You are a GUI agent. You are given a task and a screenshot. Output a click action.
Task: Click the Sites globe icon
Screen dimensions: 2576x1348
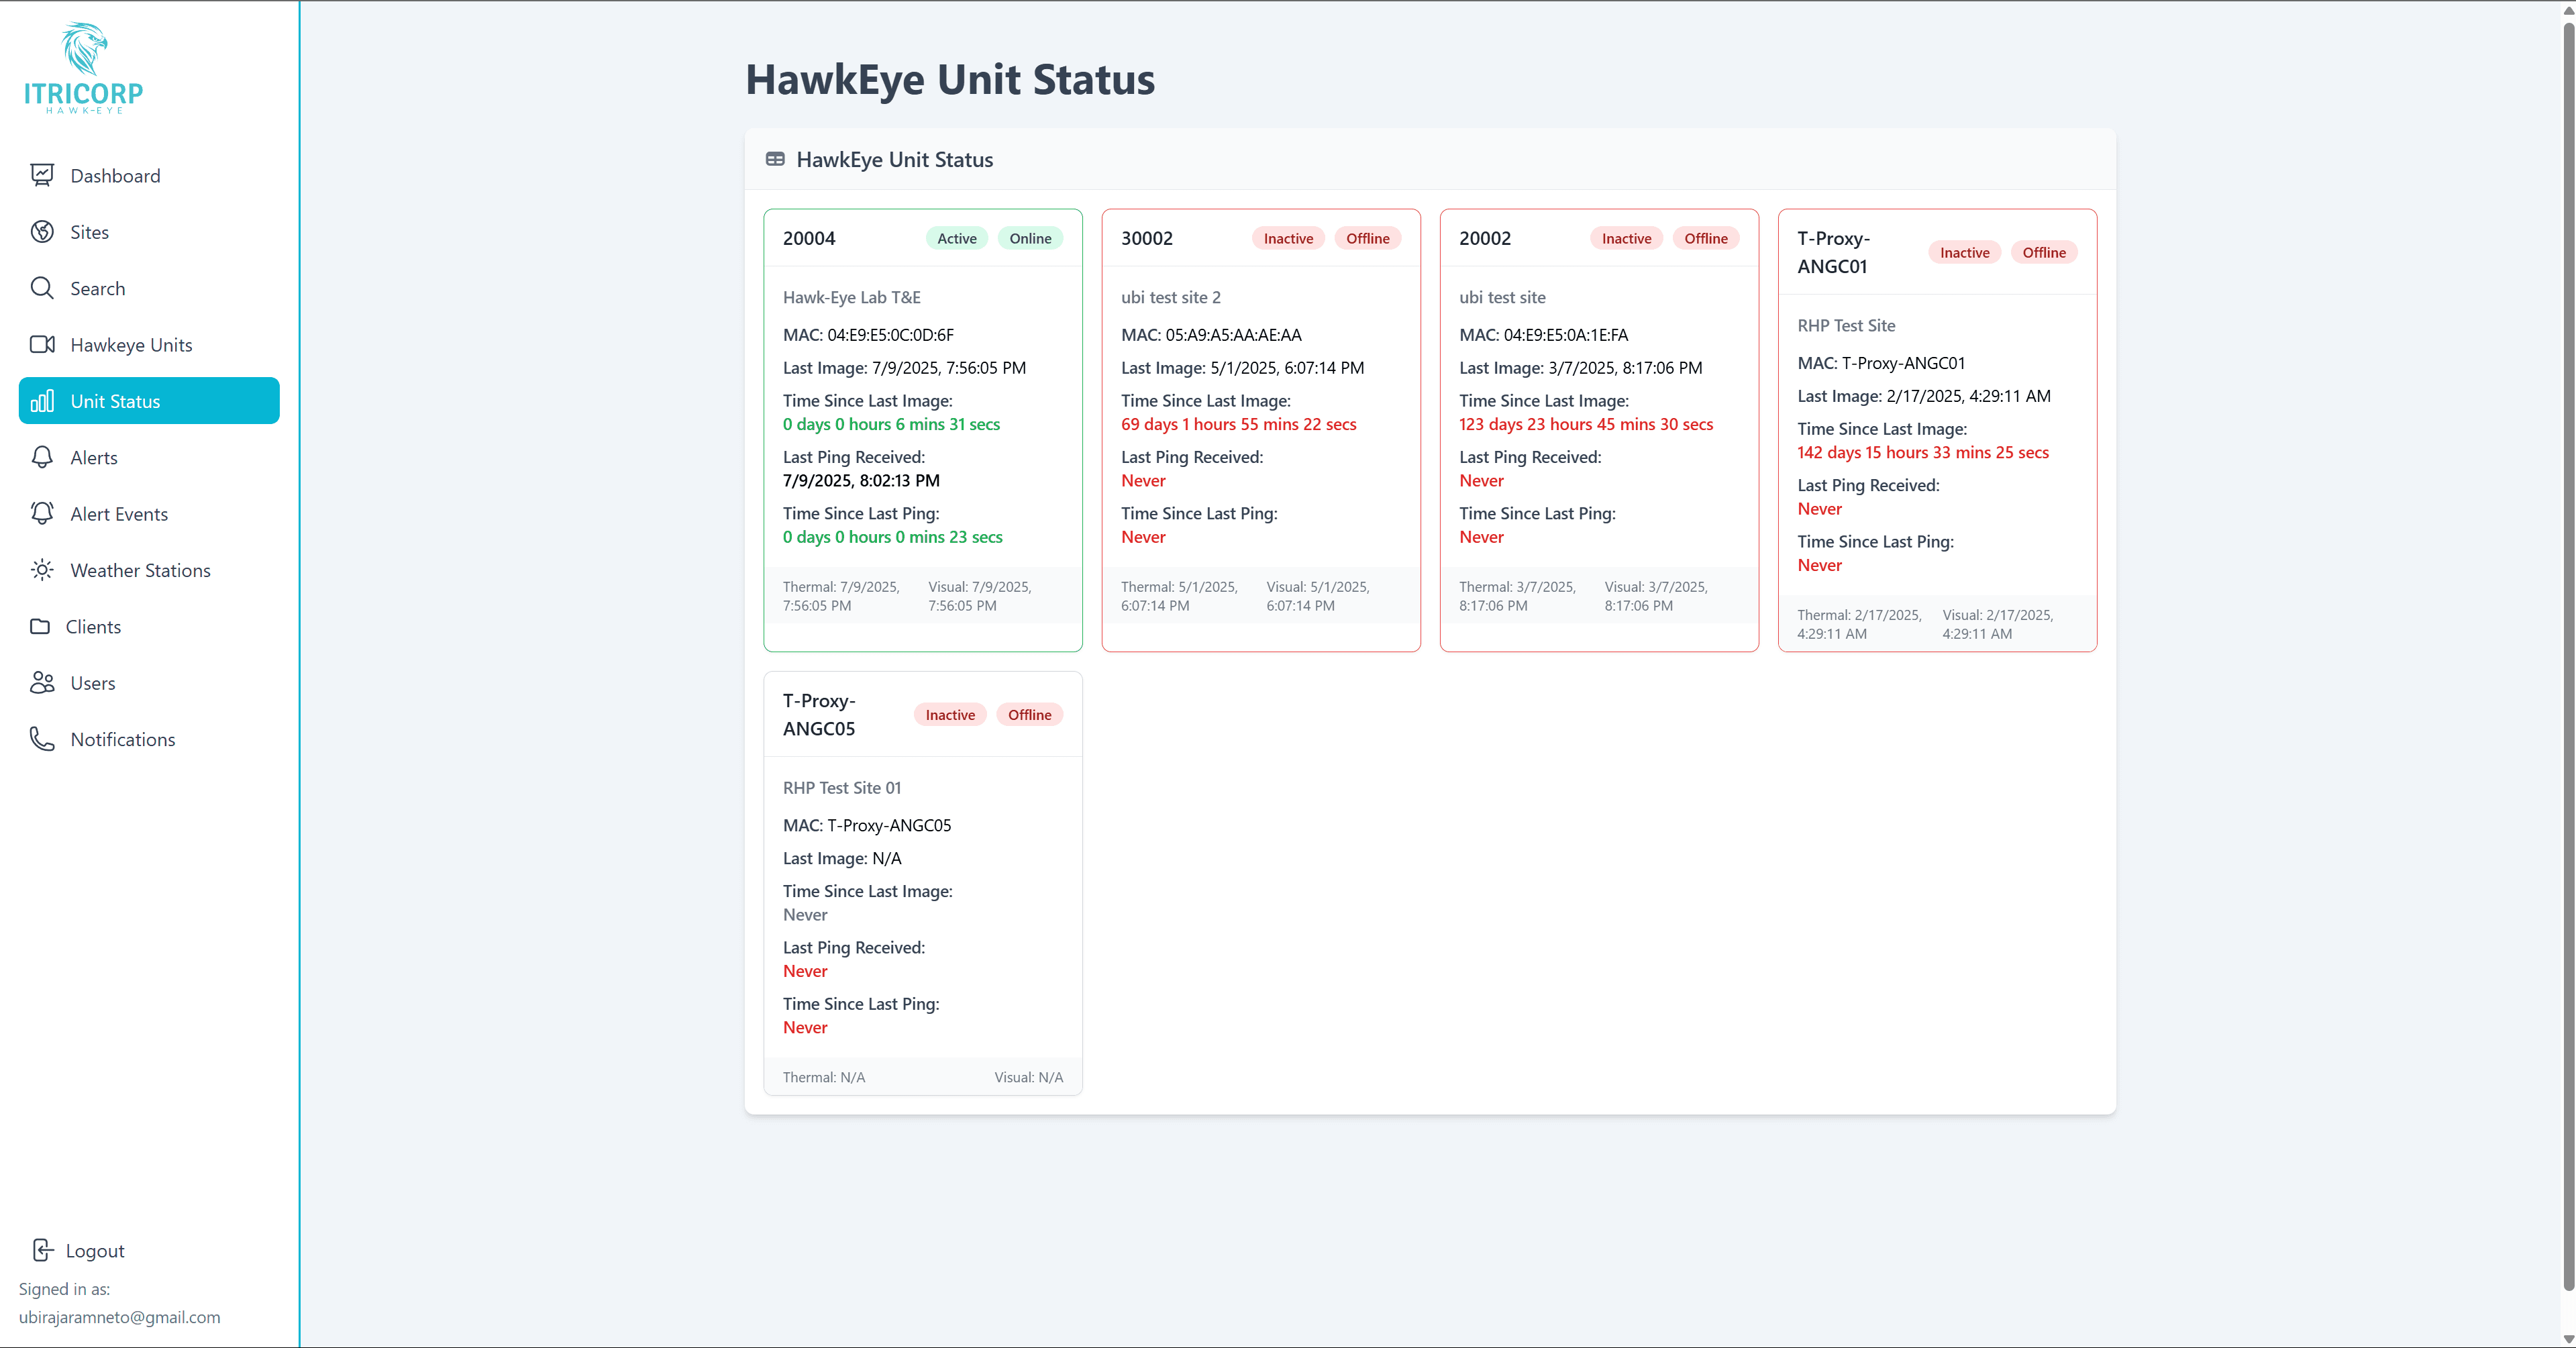pos(42,232)
